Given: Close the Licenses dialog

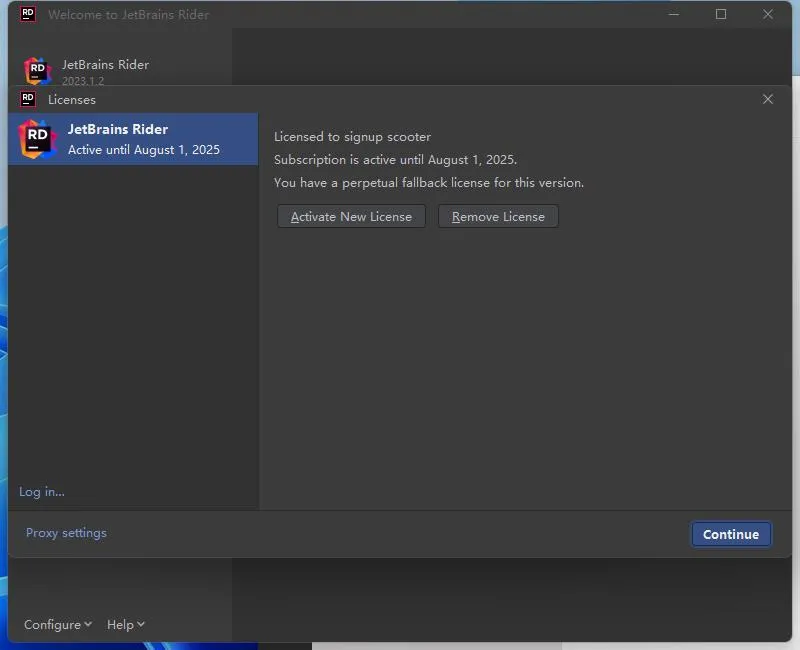Looking at the screenshot, I should coord(767,99).
